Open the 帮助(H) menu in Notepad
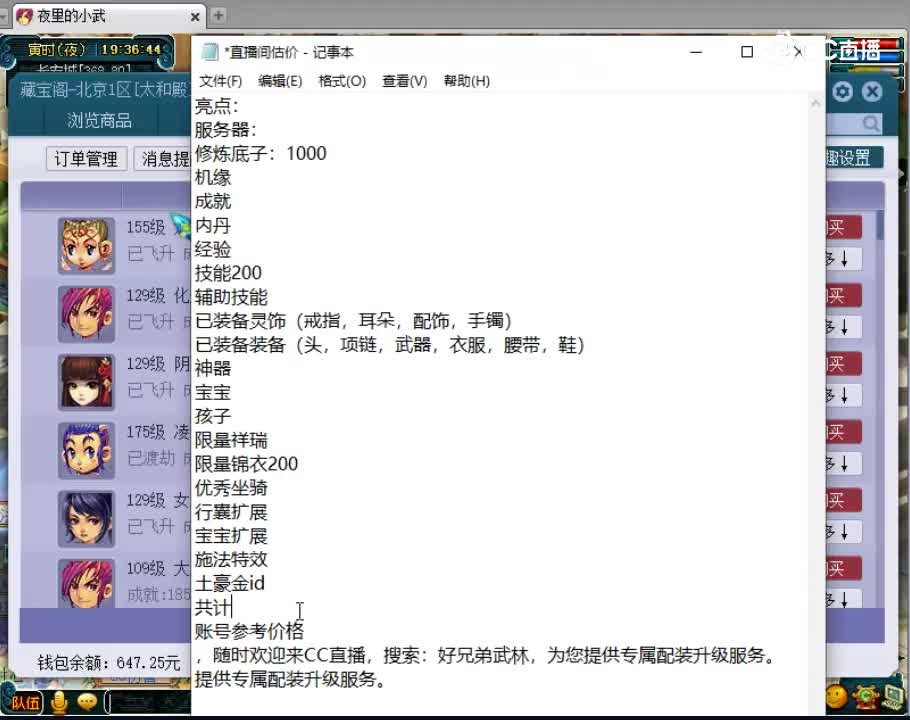910x720 pixels. (467, 81)
